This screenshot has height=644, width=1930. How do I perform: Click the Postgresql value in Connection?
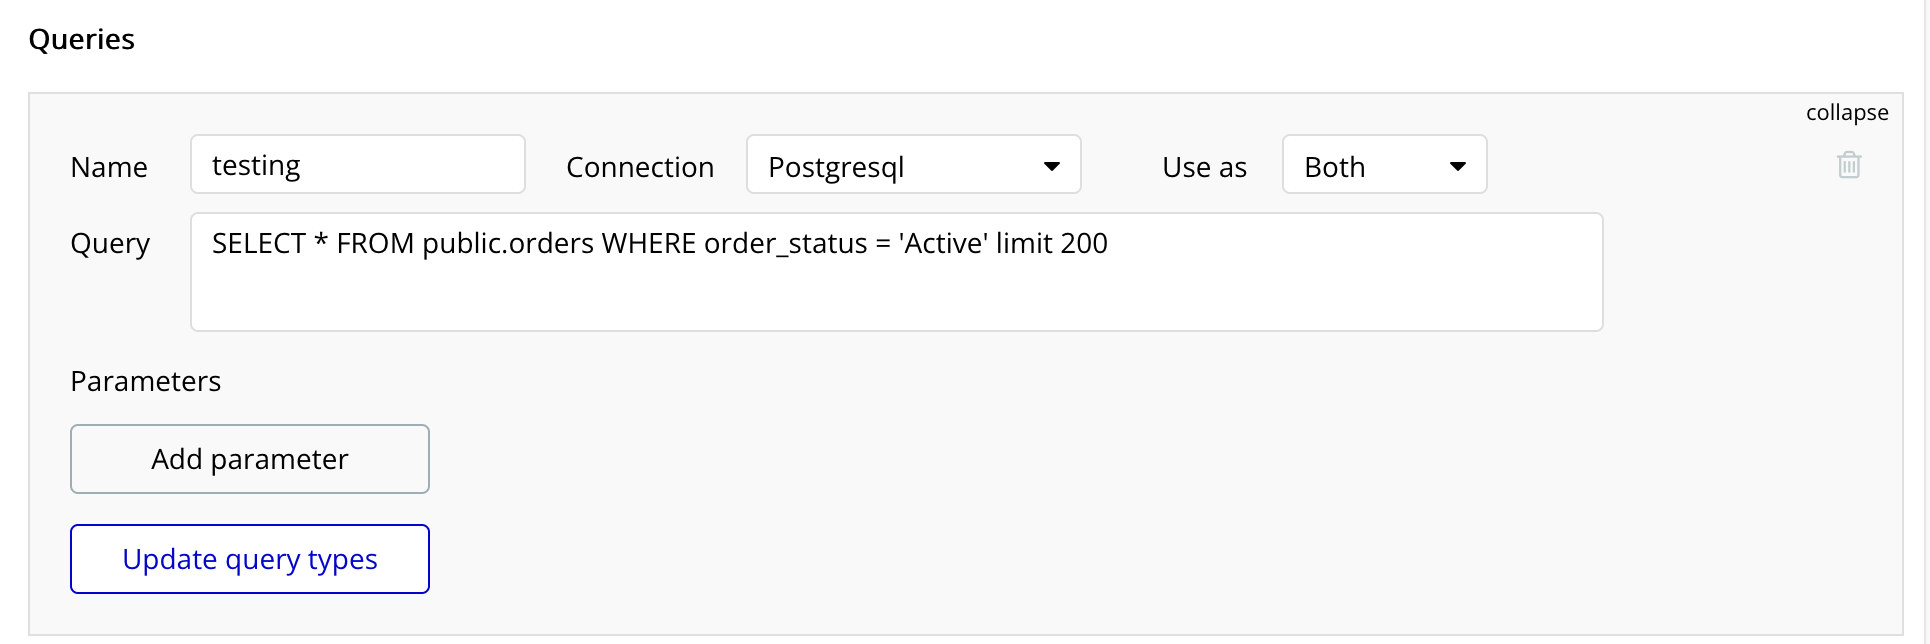pyautogui.click(x=836, y=167)
